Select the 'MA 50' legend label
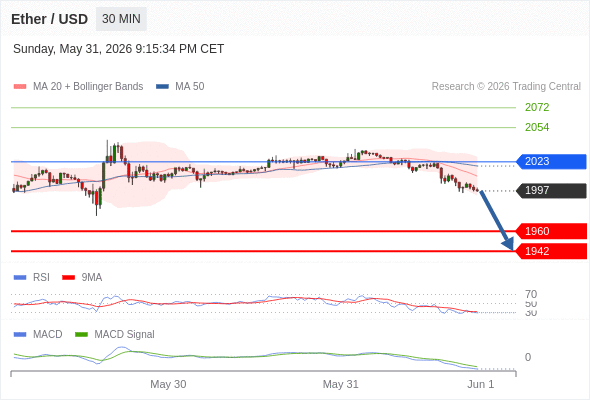Screen dimensions: 590x400 [x=190, y=87]
